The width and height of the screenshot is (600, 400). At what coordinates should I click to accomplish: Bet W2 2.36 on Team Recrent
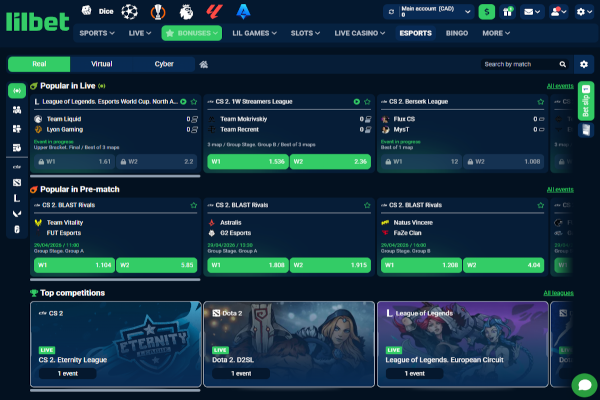[x=330, y=162]
